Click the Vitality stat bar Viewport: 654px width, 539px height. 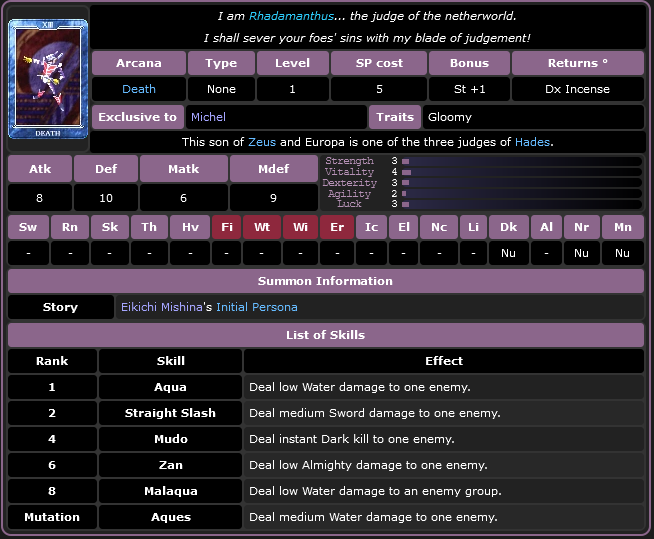pos(520,172)
